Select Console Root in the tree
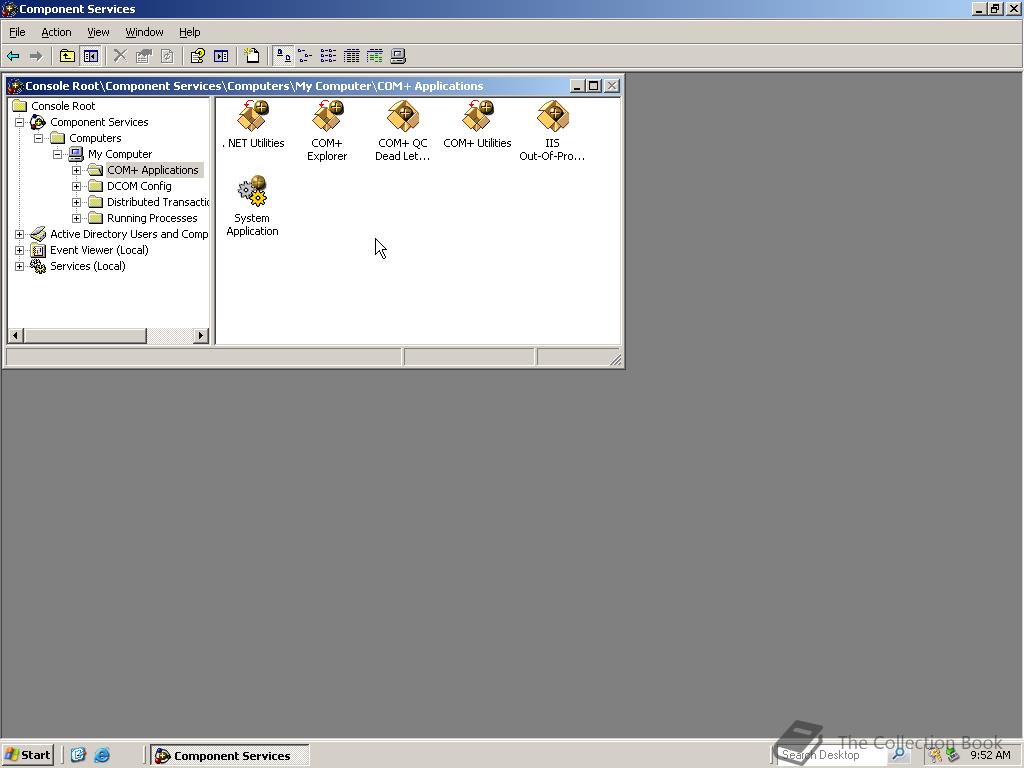 click(x=63, y=106)
